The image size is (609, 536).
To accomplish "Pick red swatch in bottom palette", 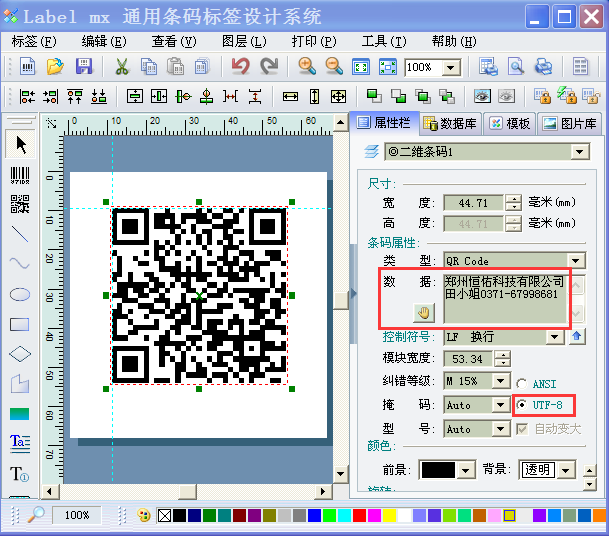I will coord(359,515).
